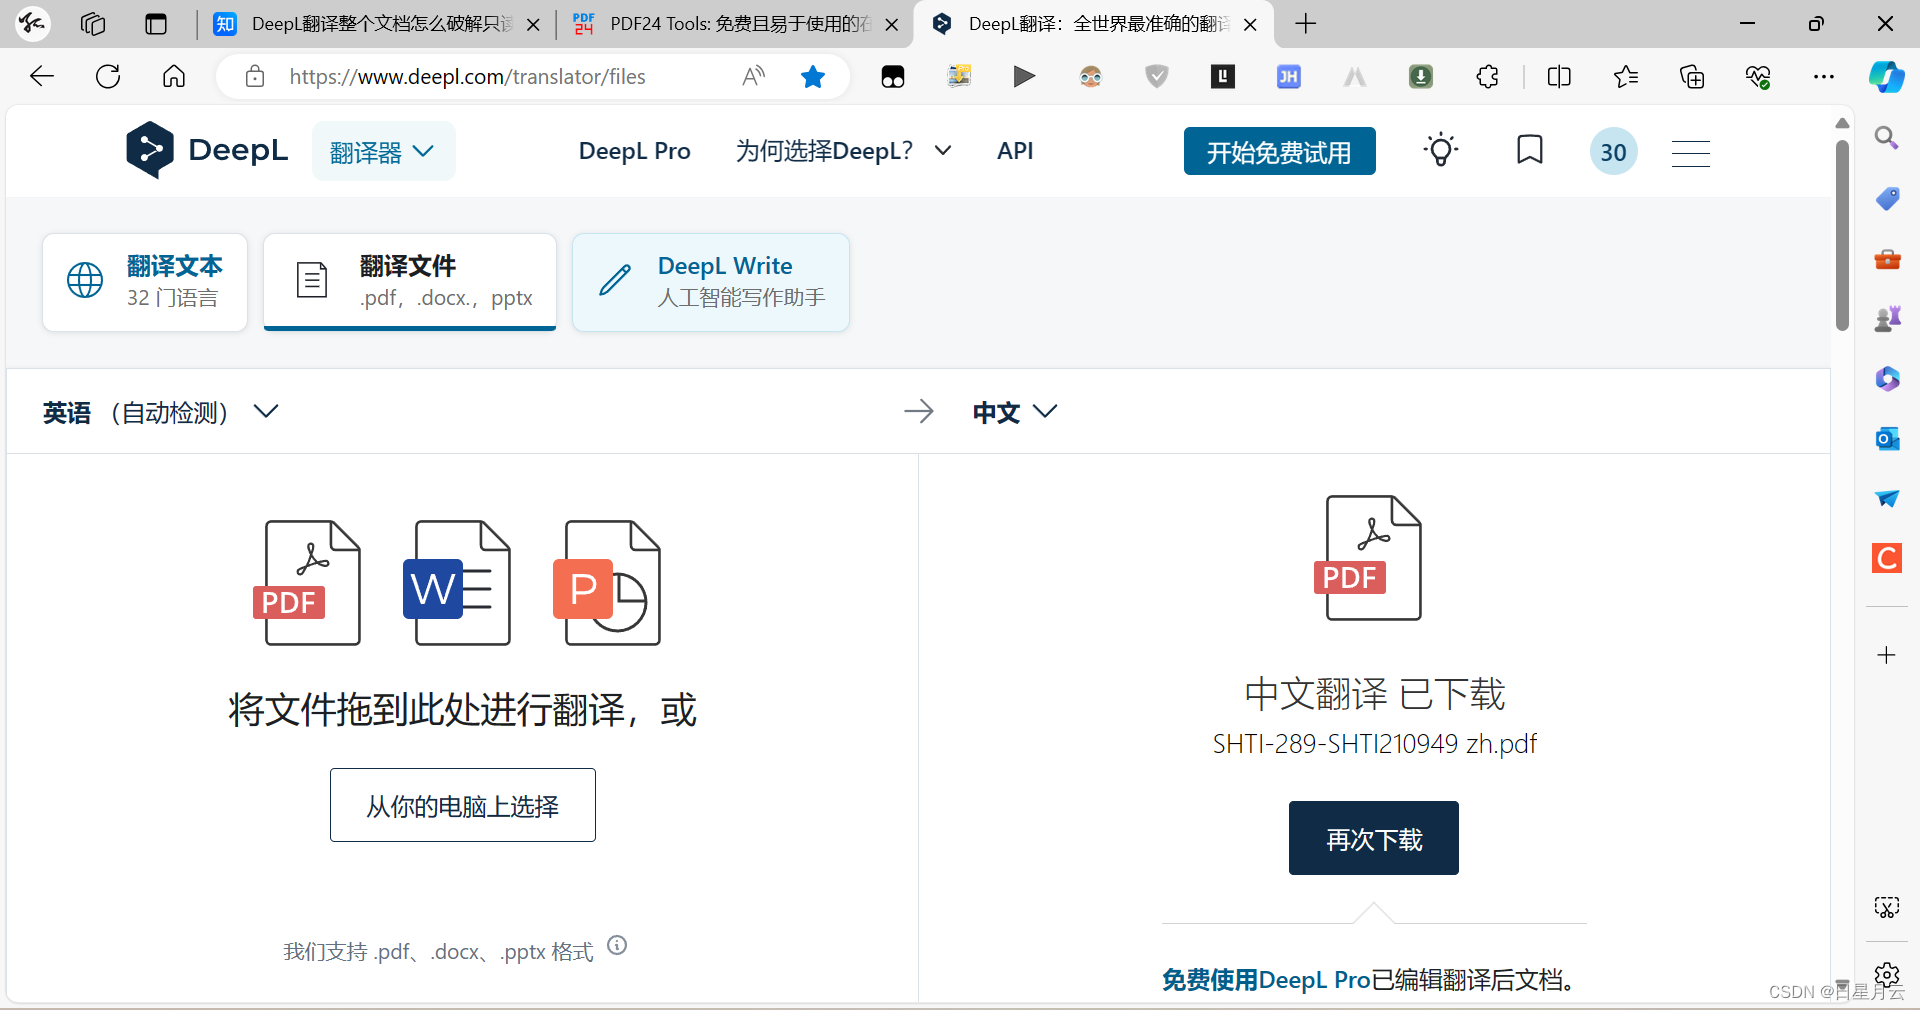Click the JH extension icon
Image resolution: width=1920 pixels, height=1010 pixels.
coord(1288,76)
